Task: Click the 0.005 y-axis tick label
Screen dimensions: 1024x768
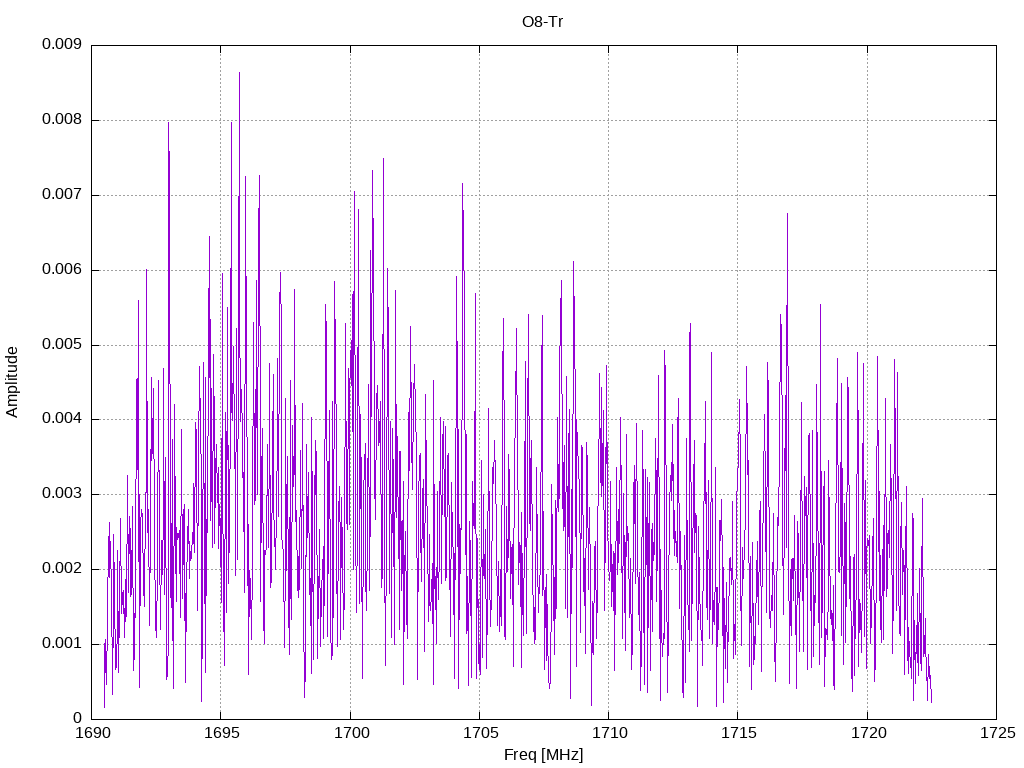Action: 62,344
